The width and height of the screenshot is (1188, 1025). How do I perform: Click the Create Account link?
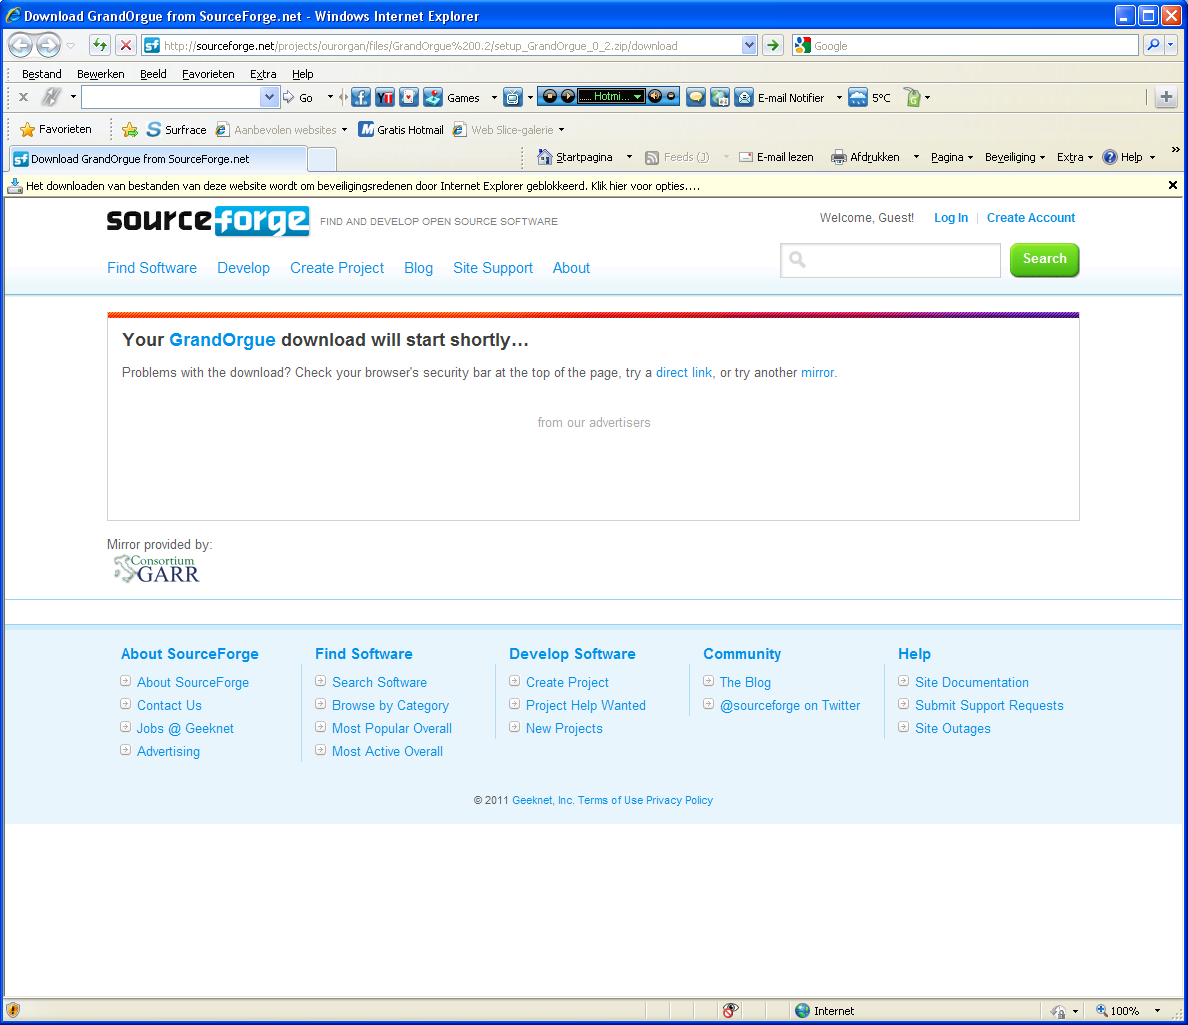[1030, 217]
